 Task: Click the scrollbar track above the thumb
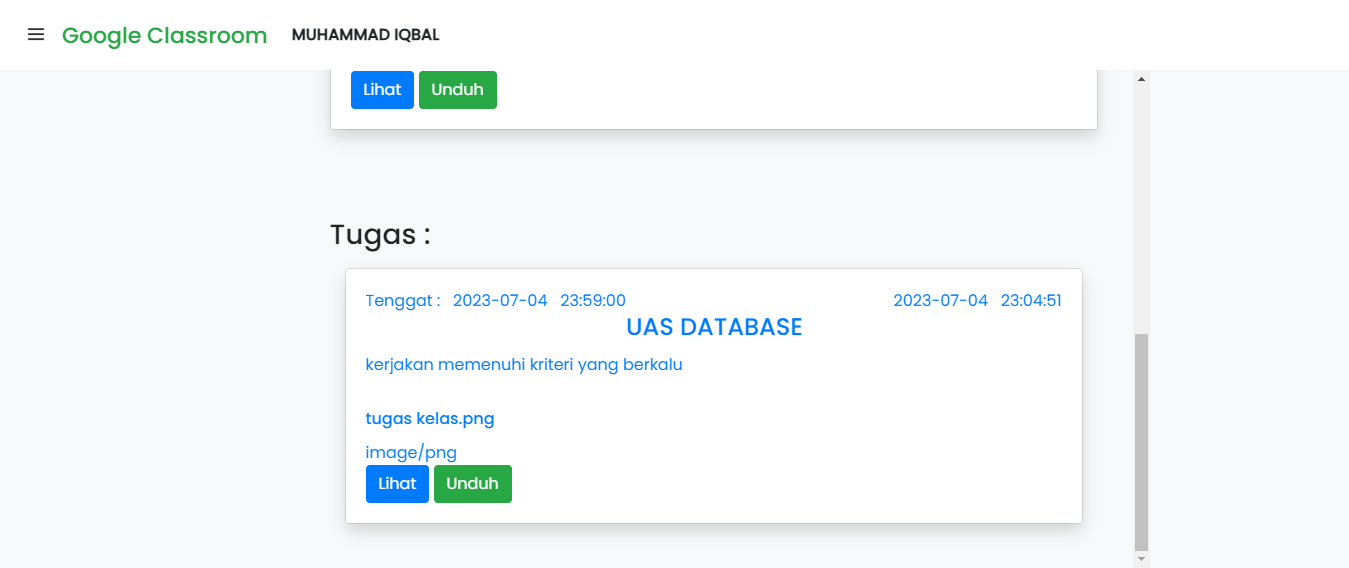click(x=1141, y=200)
